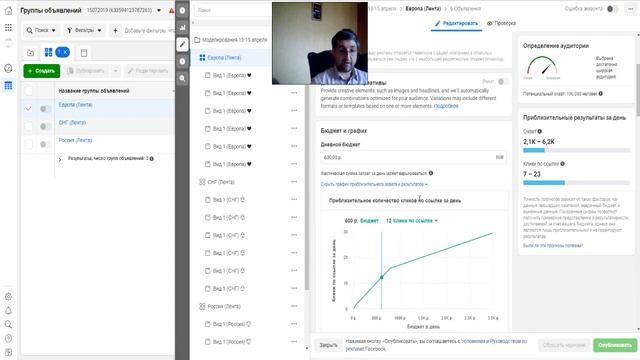640x360 pixels.
Task: Open the ads tab icon
Action: [84, 53]
